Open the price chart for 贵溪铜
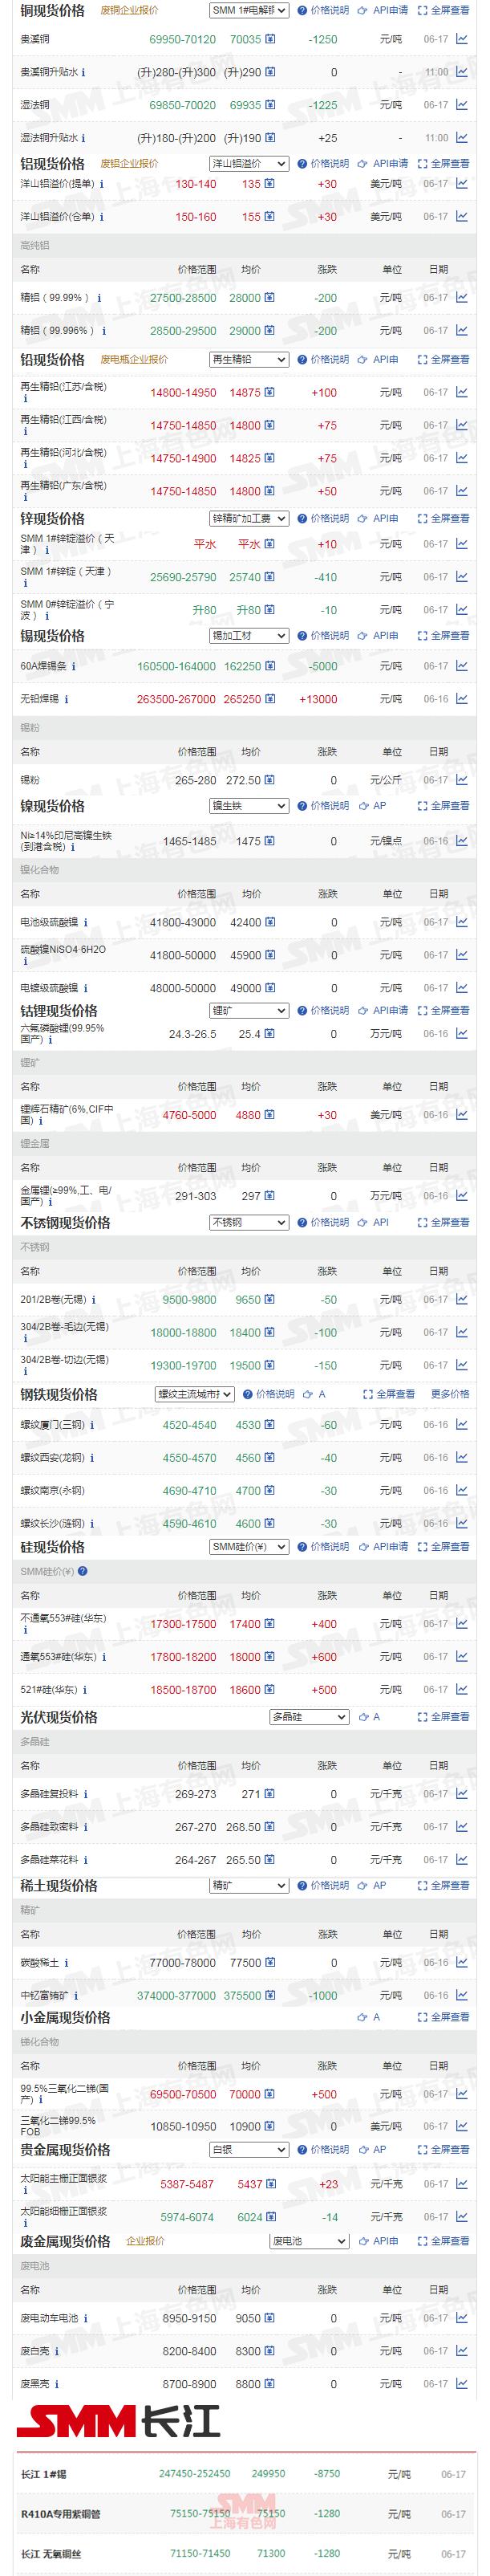 (461, 40)
